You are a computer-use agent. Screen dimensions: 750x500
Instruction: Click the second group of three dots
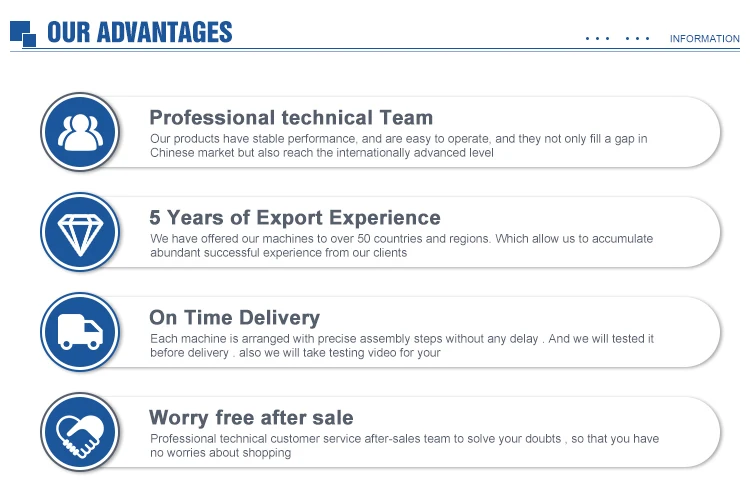pos(637,38)
